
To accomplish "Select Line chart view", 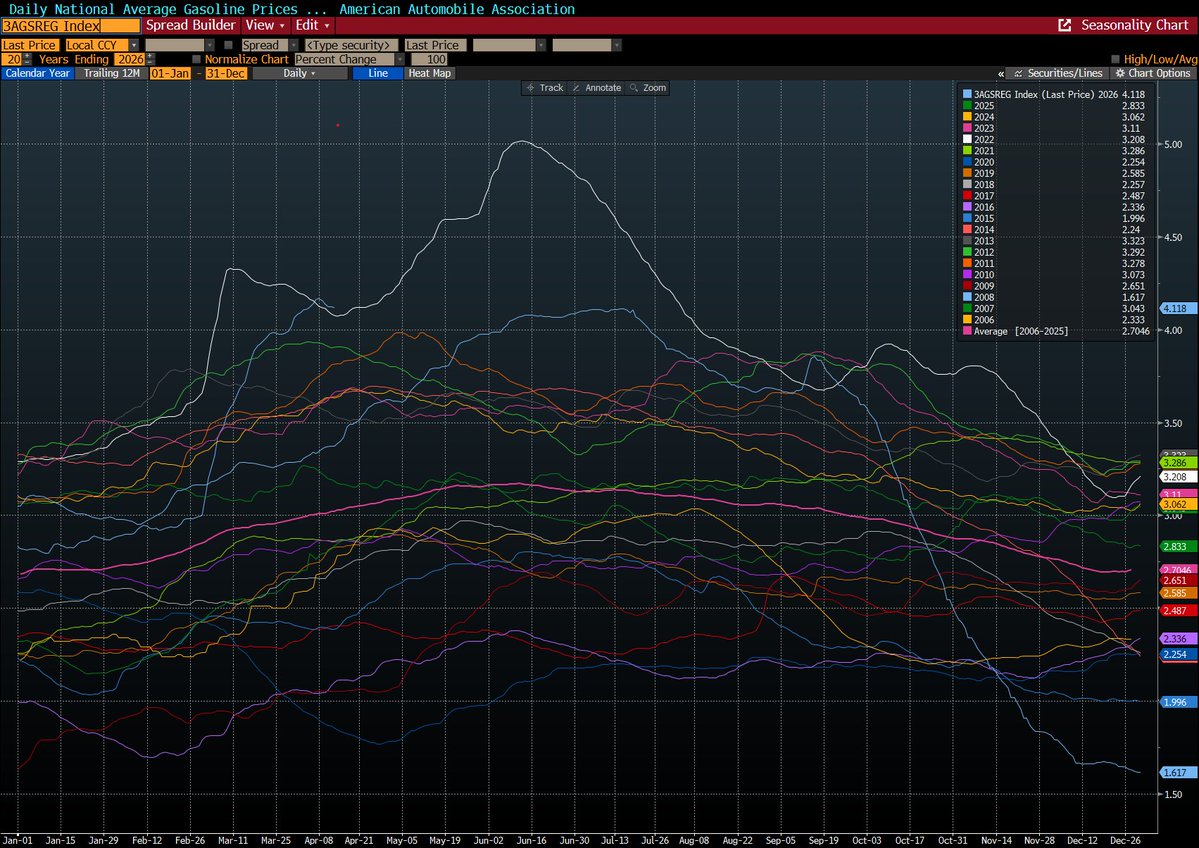I will click(x=378, y=73).
